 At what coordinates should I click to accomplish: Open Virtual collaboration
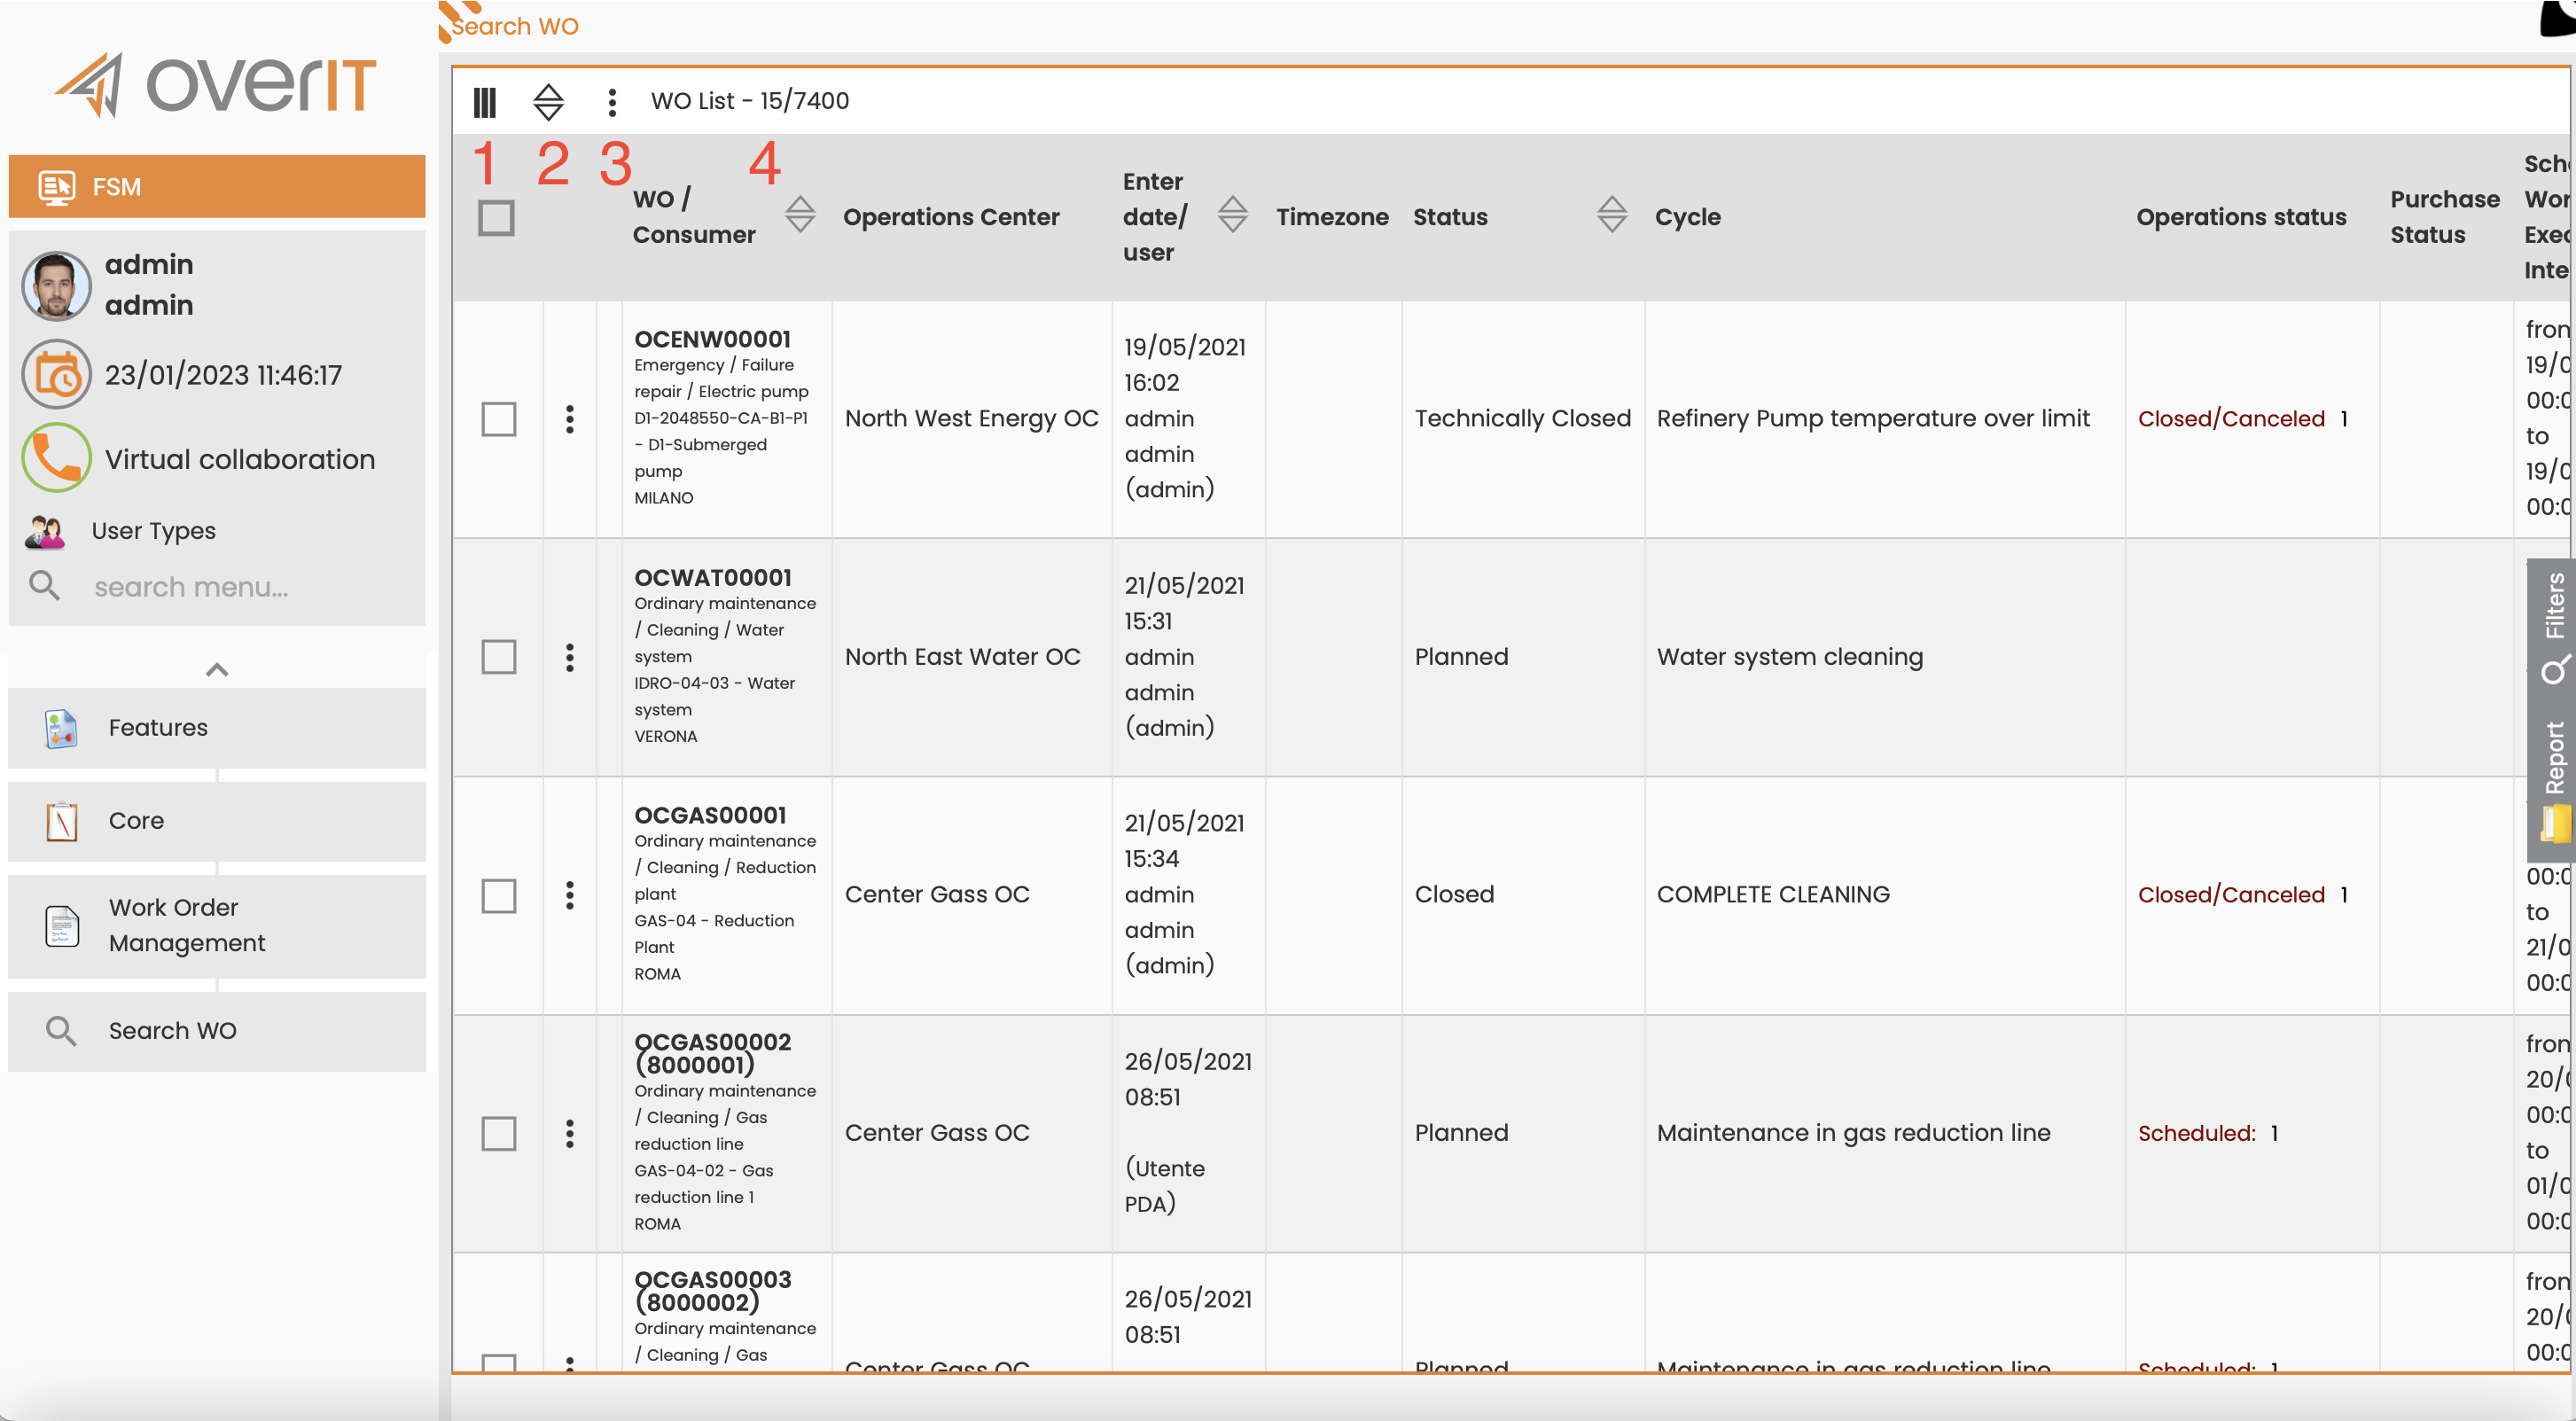tap(240, 459)
